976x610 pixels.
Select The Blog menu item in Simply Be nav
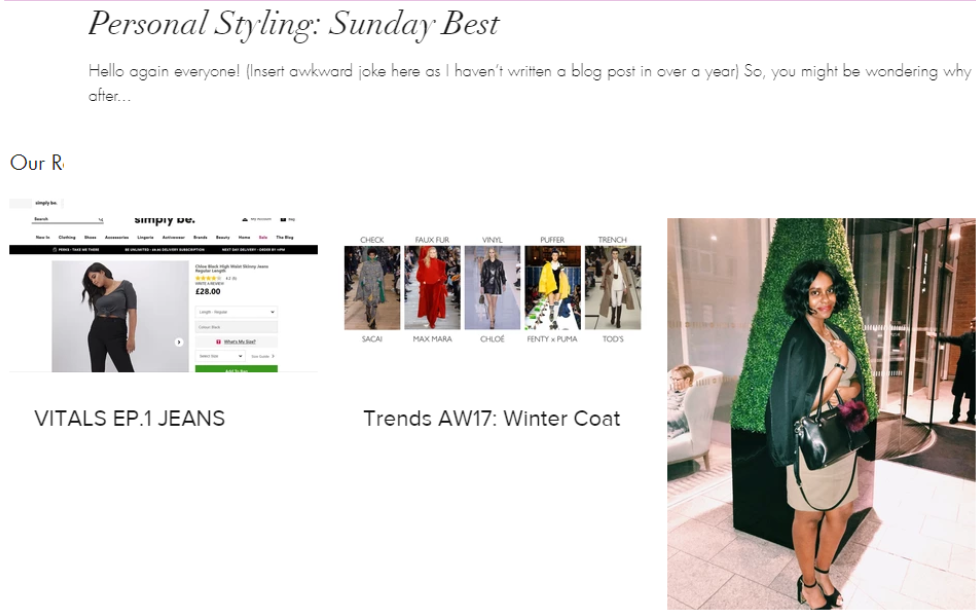(x=284, y=237)
